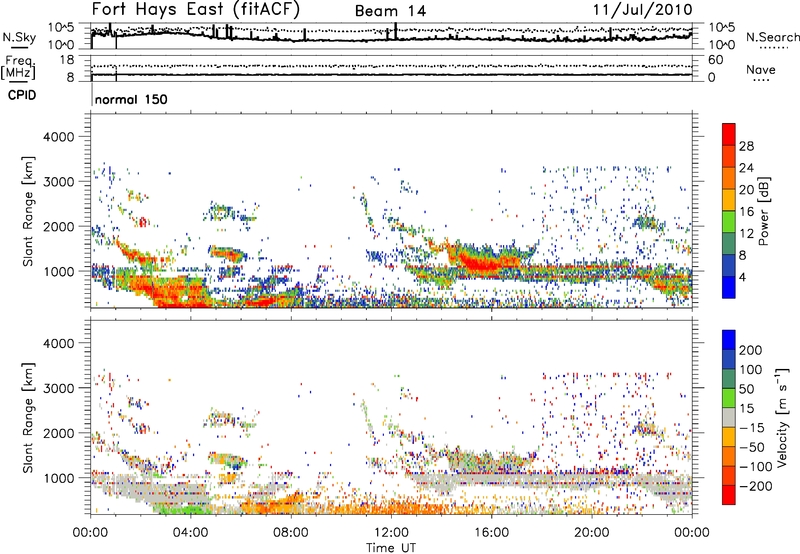The height and width of the screenshot is (554, 800).
Task: Click the '2000' tick of the velocity panel
Action: click(x=59, y=433)
